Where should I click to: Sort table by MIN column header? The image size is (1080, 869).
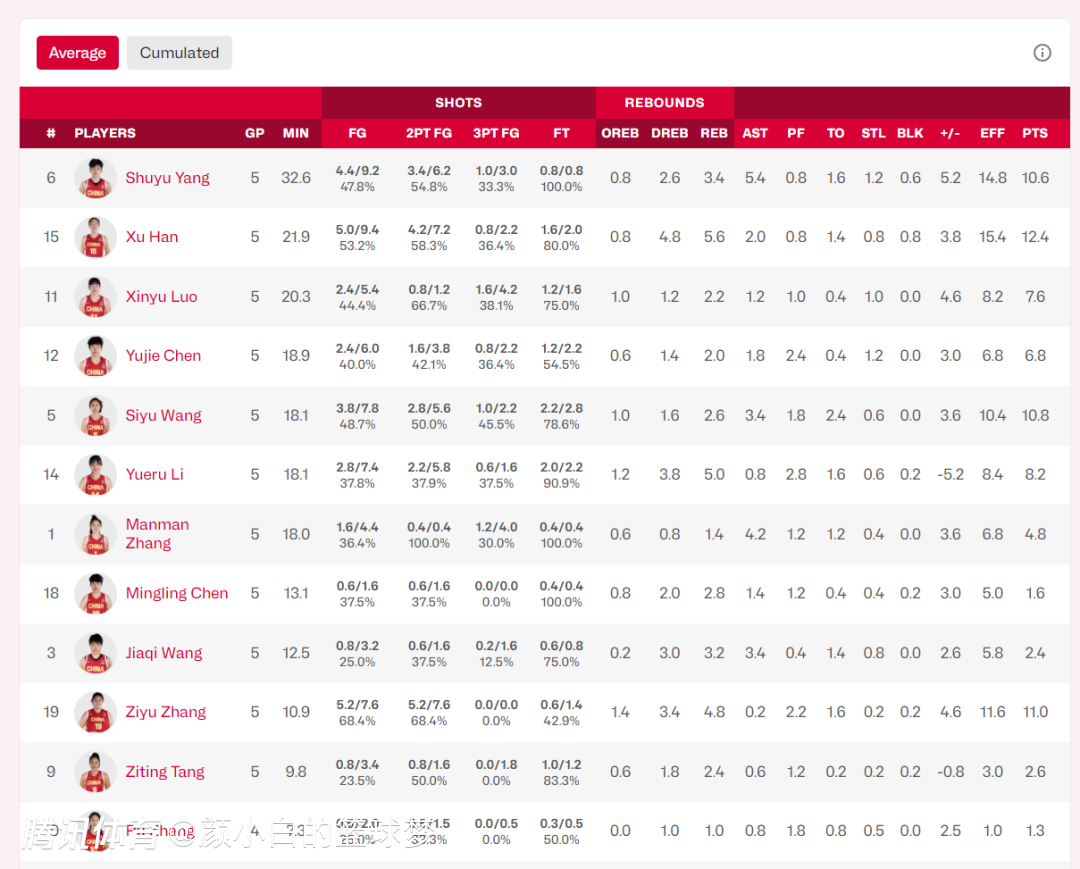[x=296, y=133]
